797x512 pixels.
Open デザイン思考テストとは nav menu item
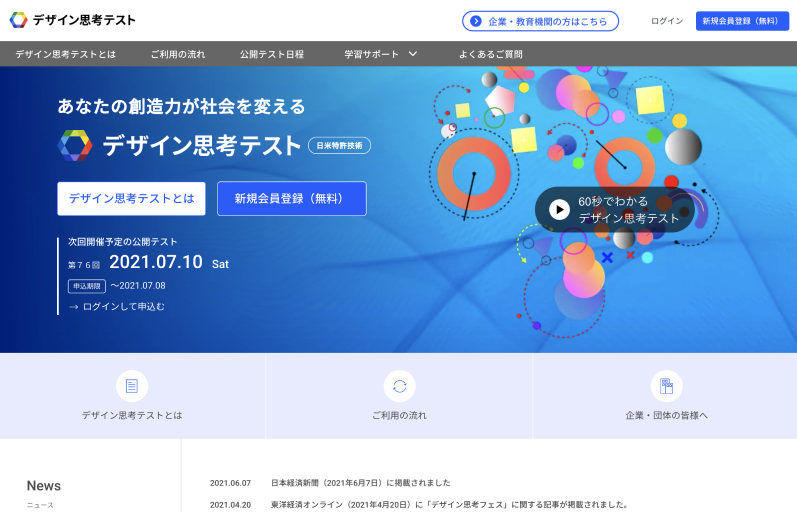[x=66, y=54]
